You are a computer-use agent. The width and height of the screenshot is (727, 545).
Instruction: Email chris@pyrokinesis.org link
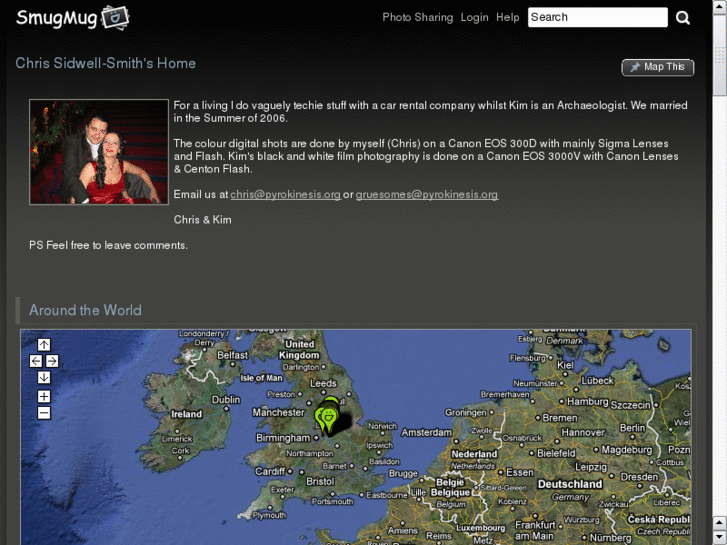pos(286,194)
